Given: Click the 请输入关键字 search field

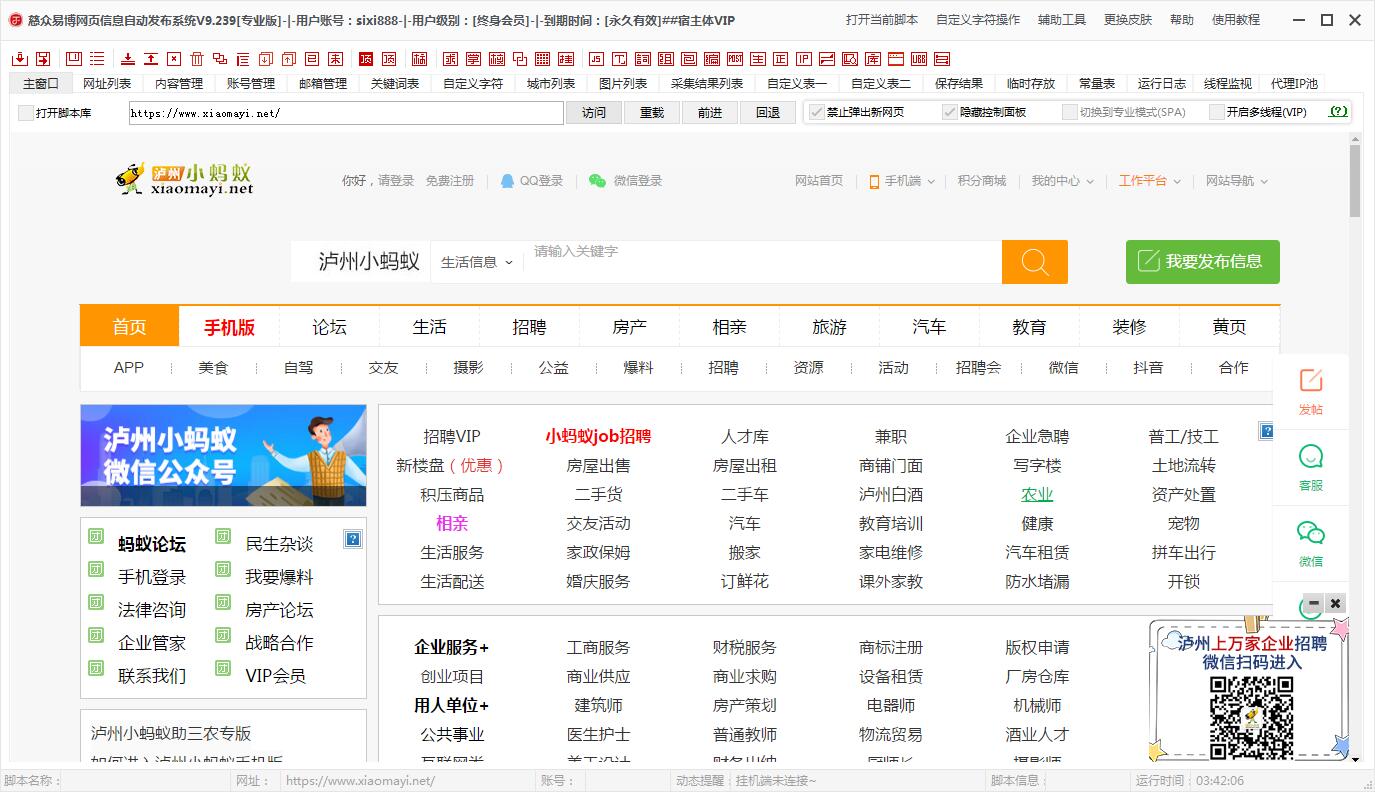Looking at the screenshot, I should [765, 262].
